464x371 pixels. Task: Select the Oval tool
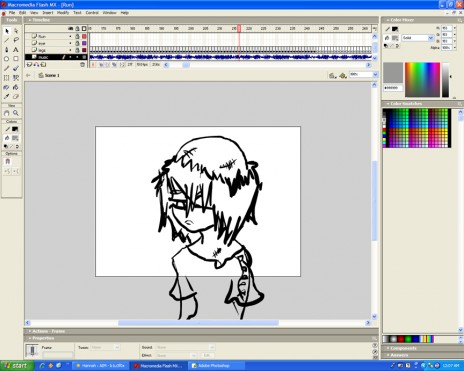coord(6,59)
